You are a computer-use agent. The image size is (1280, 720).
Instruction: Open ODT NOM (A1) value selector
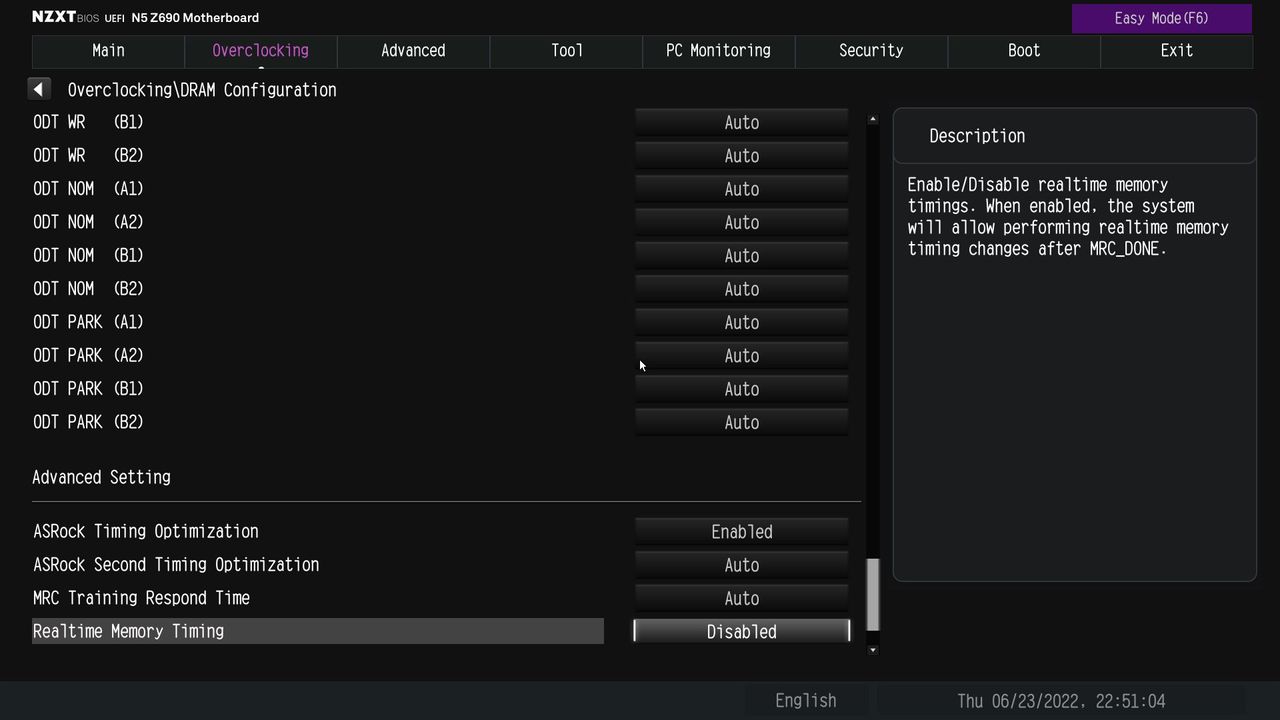pyautogui.click(x=741, y=189)
